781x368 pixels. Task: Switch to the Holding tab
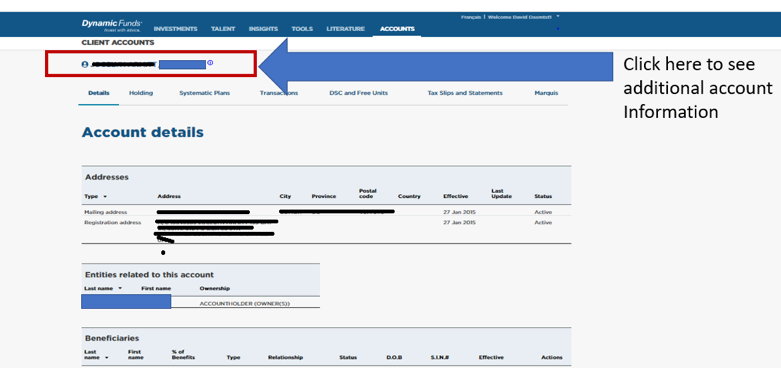tap(141, 93)
